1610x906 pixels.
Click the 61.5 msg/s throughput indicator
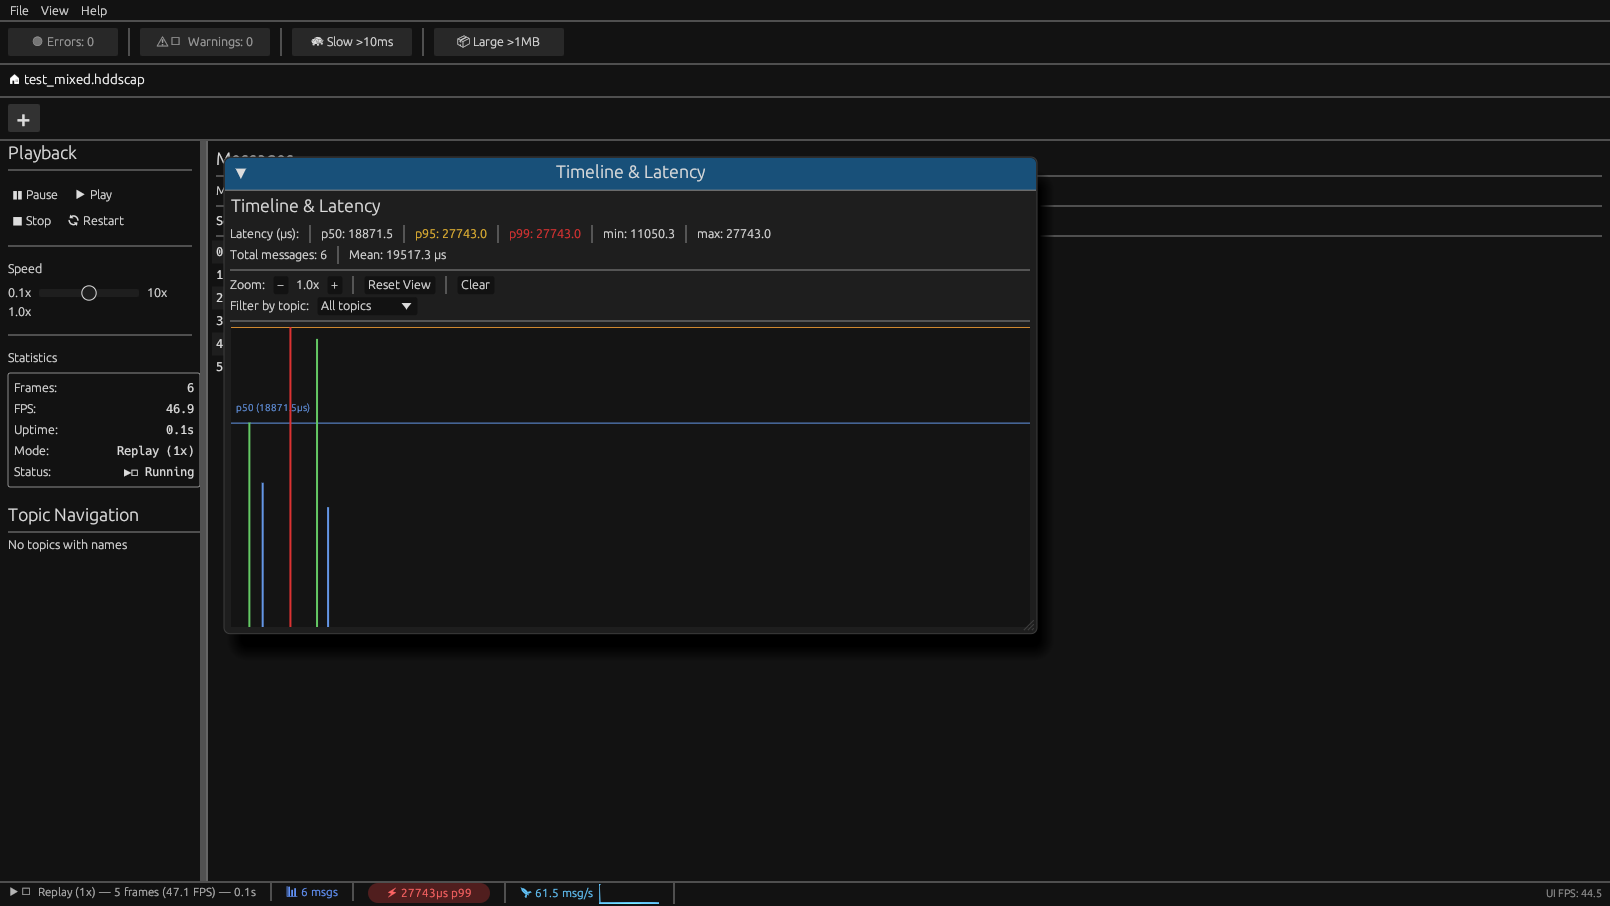(x=556, y=892)
